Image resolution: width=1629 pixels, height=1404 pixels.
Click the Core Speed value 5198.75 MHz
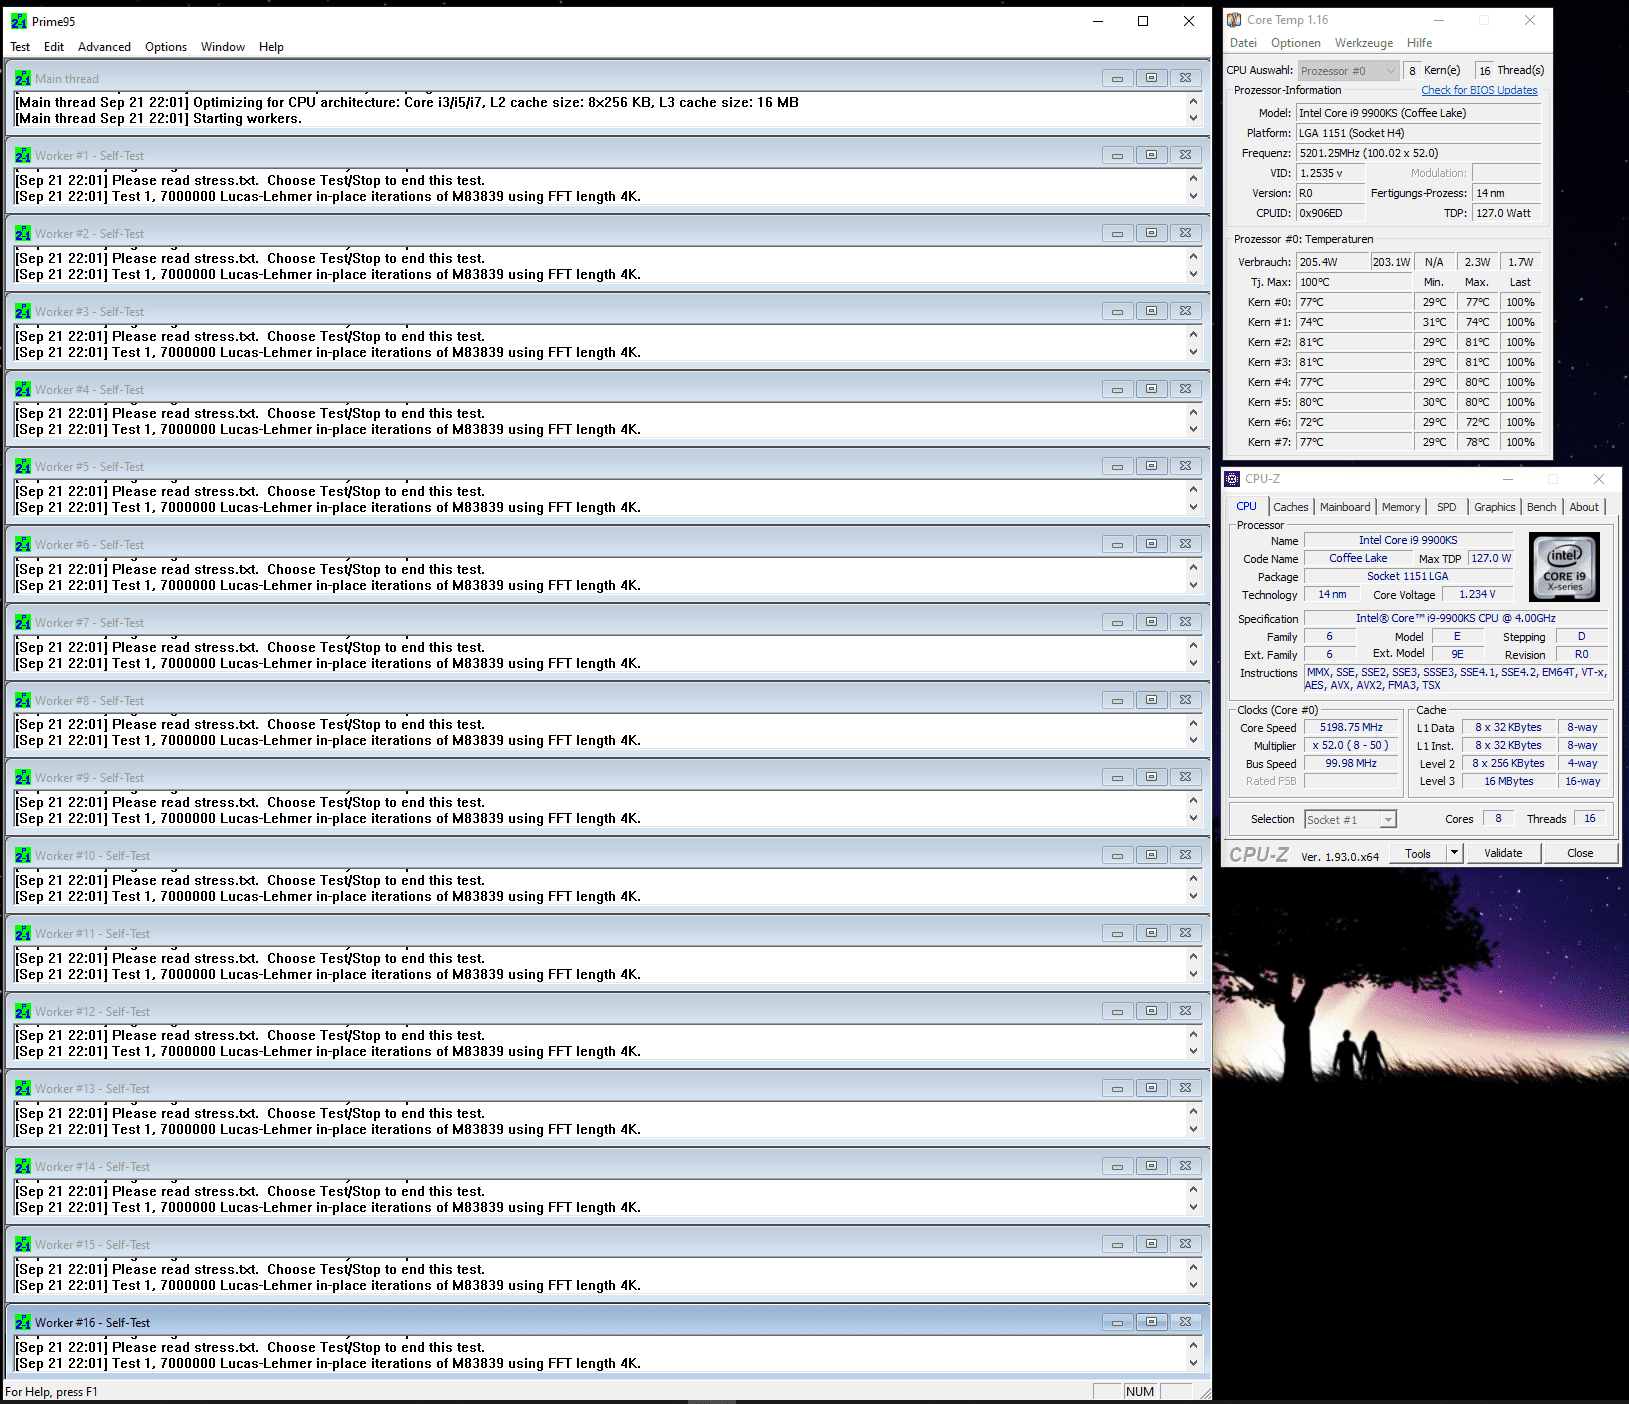[1351, 728]
